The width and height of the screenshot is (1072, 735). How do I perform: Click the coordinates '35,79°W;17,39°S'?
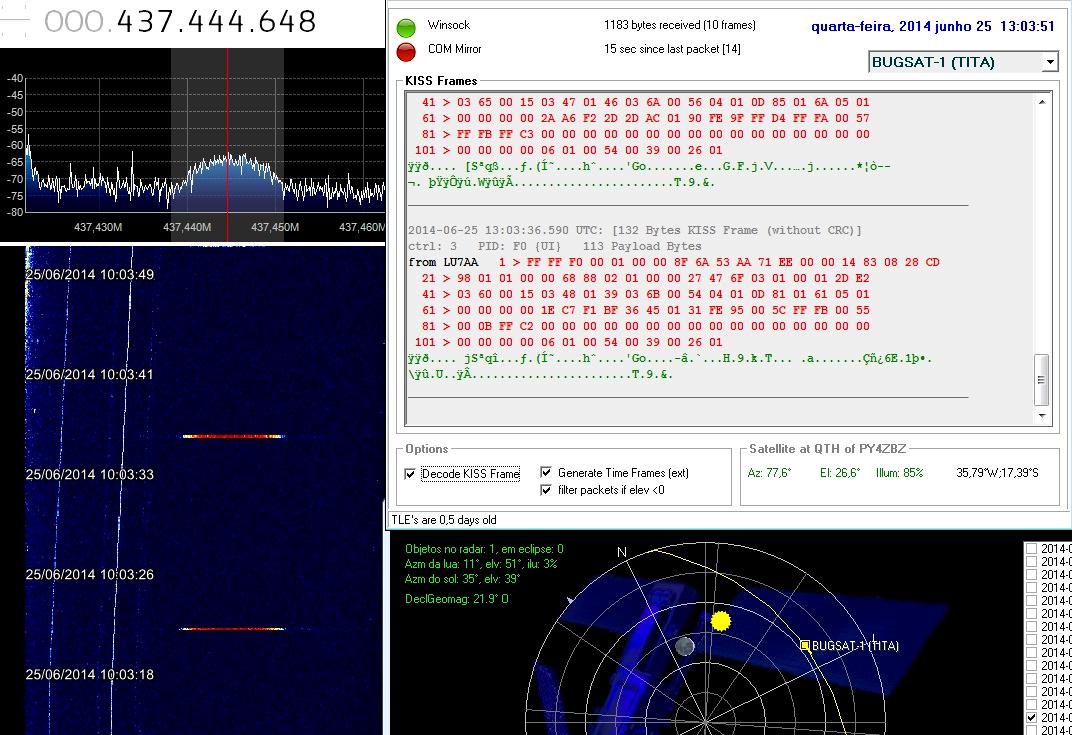tap(997, 473)
